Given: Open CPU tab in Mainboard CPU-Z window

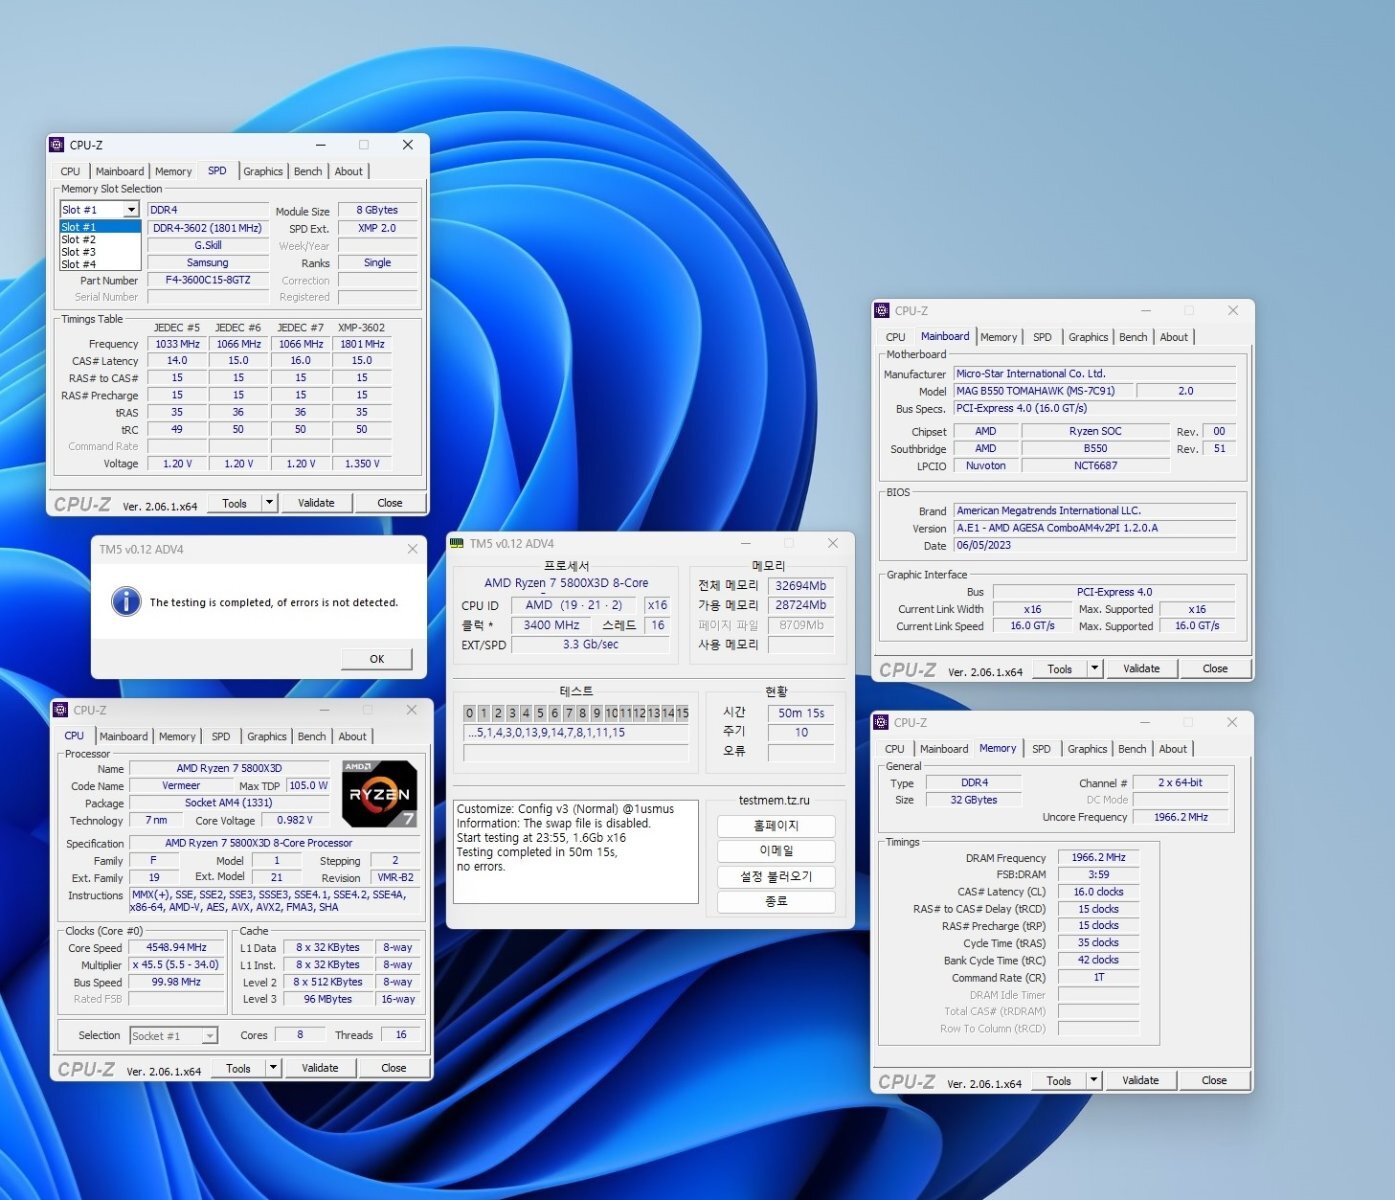Looking at the screenshot, I should [x=895, y=337].
